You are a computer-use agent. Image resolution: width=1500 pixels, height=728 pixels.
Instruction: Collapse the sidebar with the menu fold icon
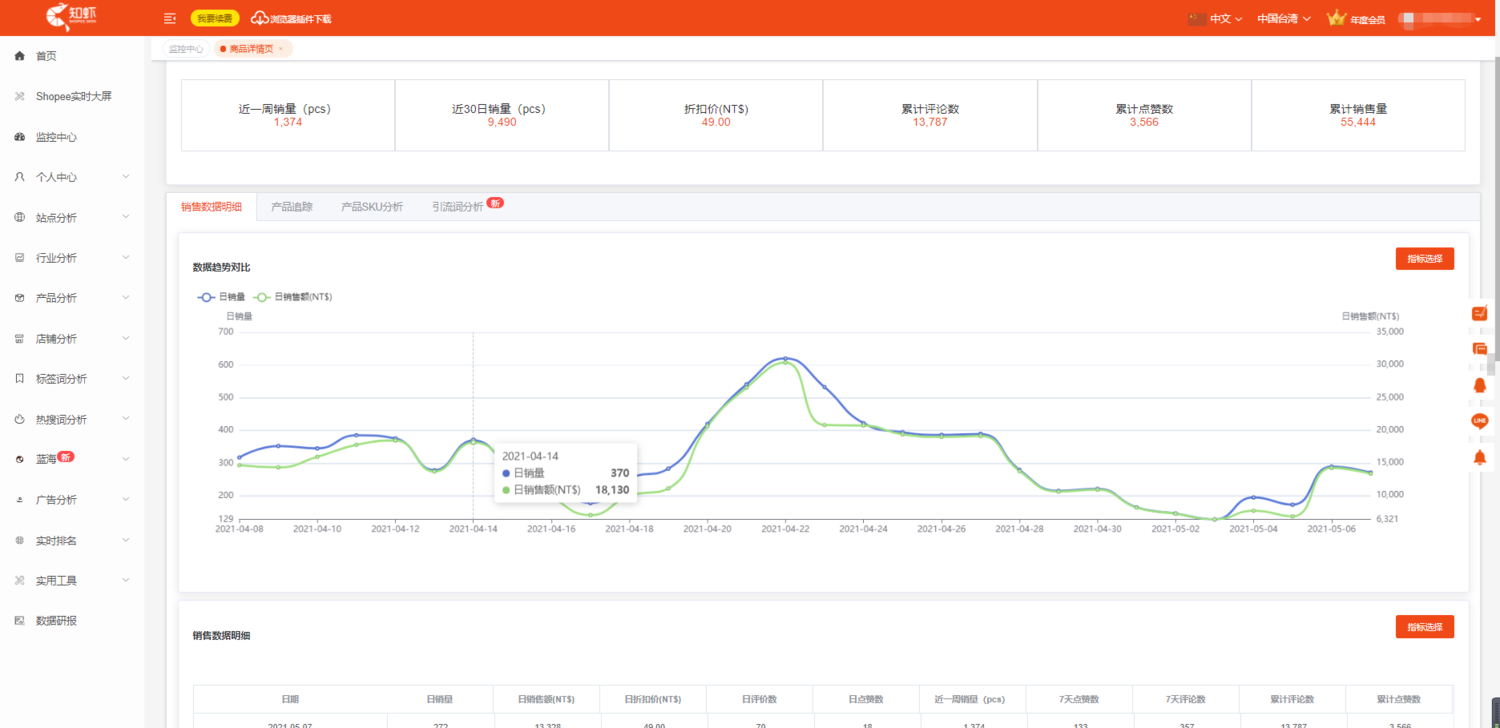coord(170,18)
